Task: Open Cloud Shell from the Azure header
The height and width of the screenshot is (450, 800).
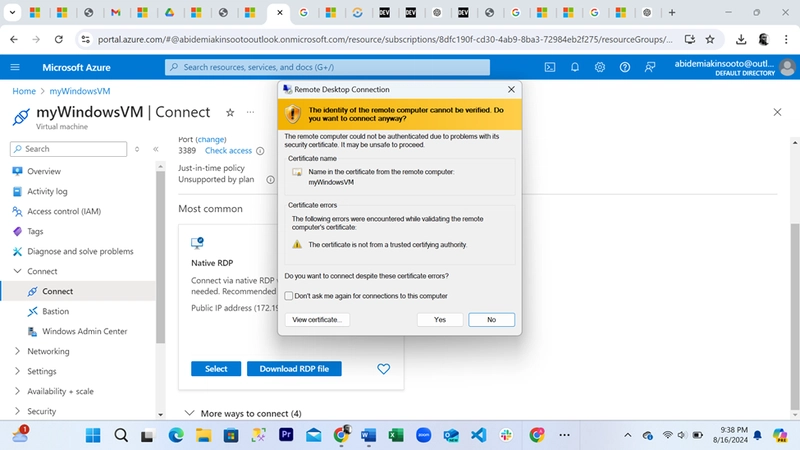Action: point(550,67)
